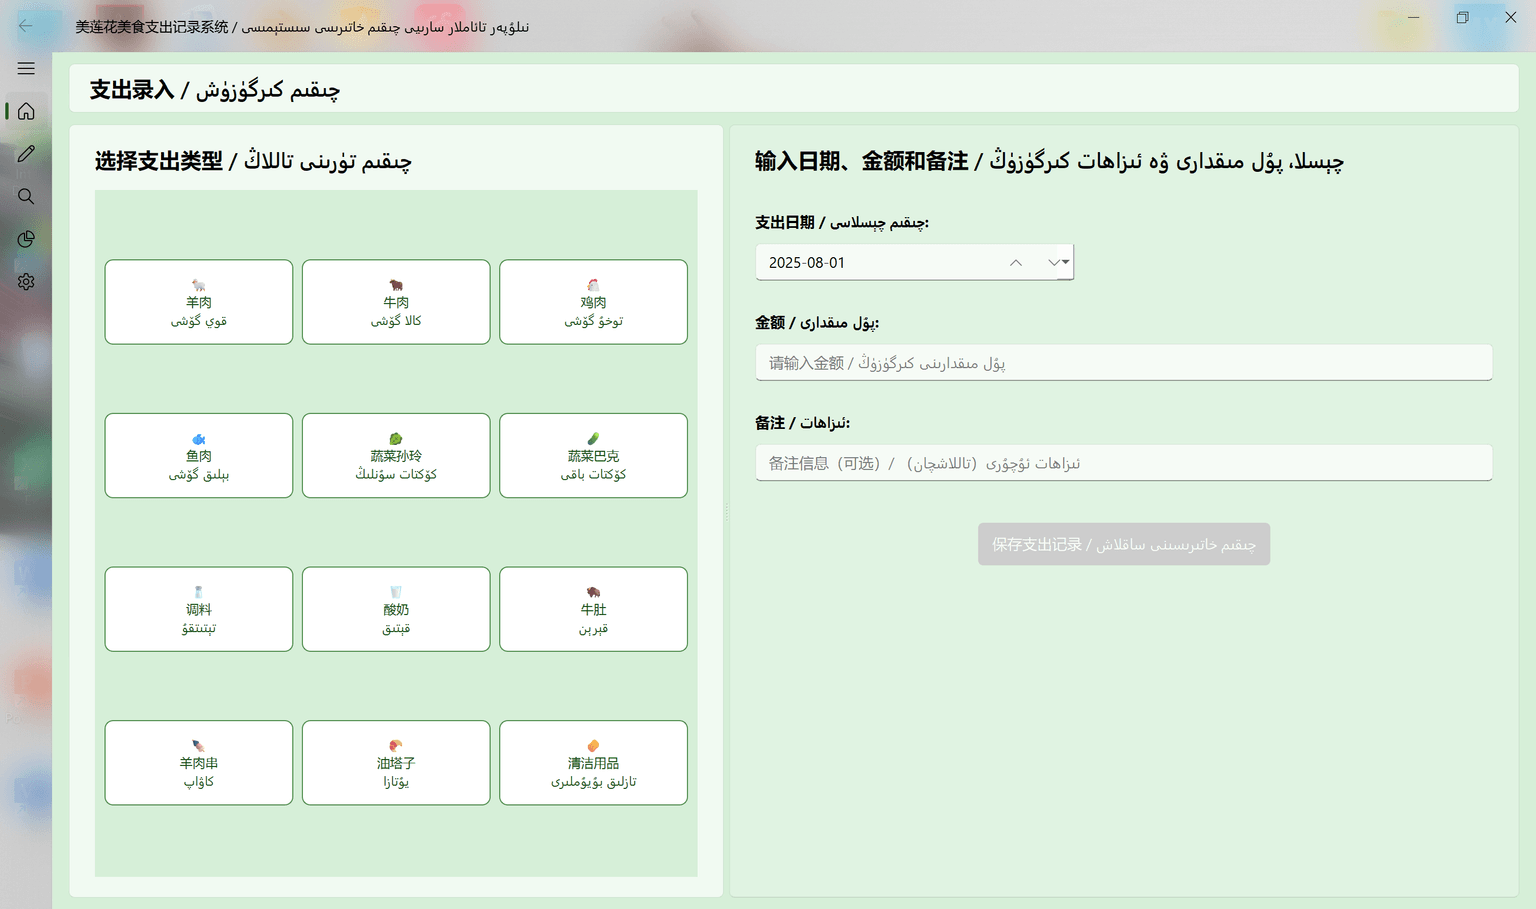Open the pie chart statistics page

(26, 239)
